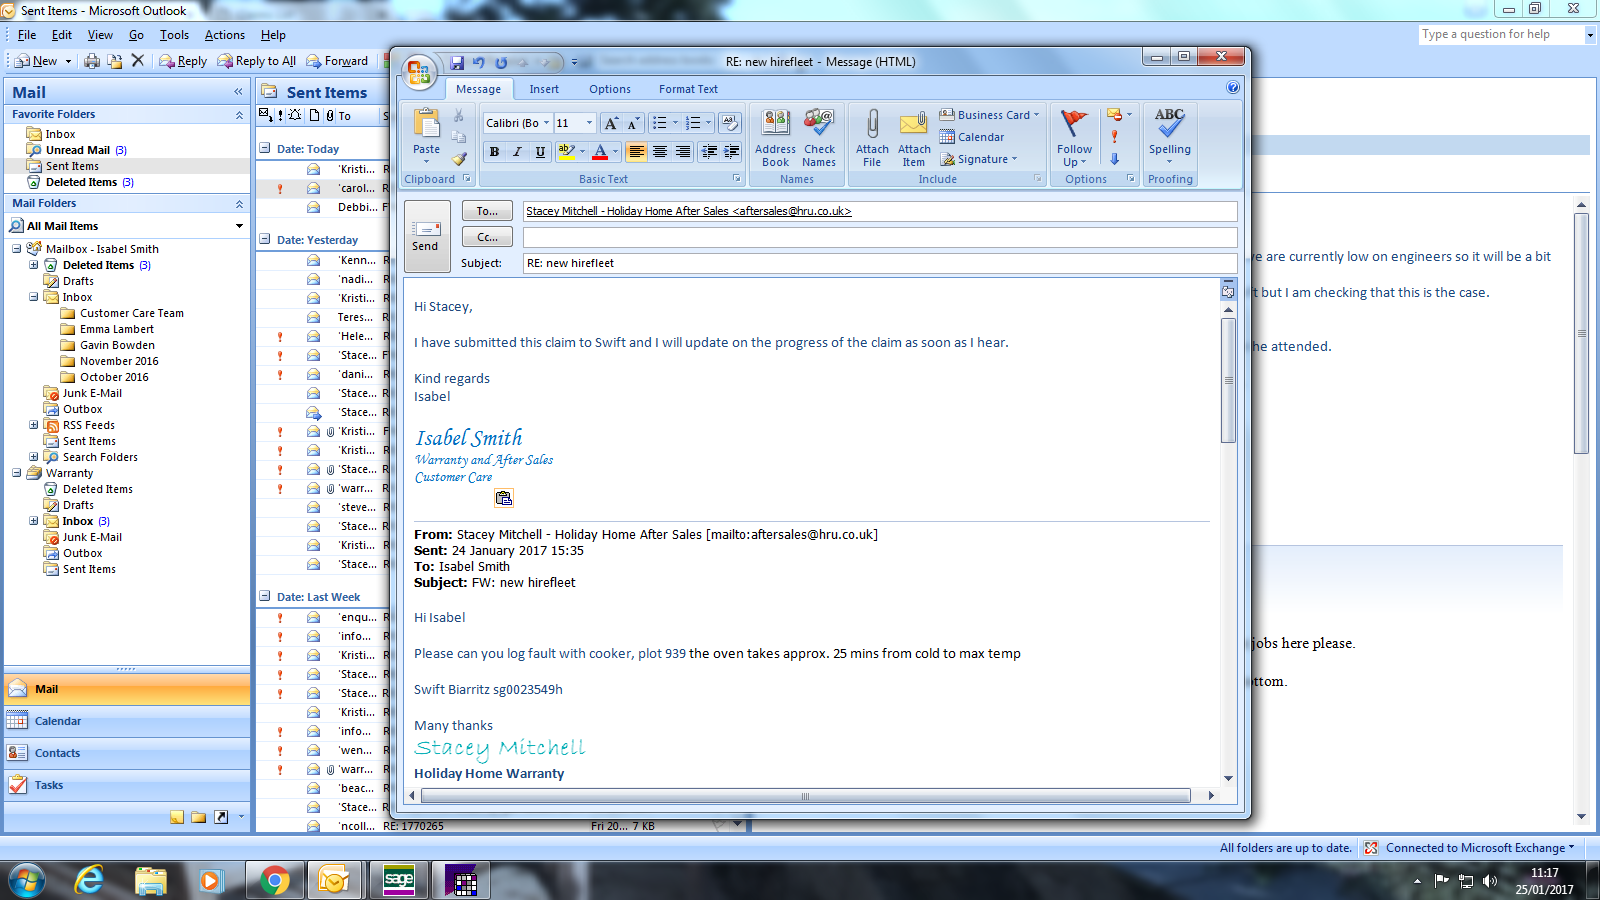1600x900 pixels.
Task: Click Save icon in message Quick Access toolbar
Action: tap(457, 62)
